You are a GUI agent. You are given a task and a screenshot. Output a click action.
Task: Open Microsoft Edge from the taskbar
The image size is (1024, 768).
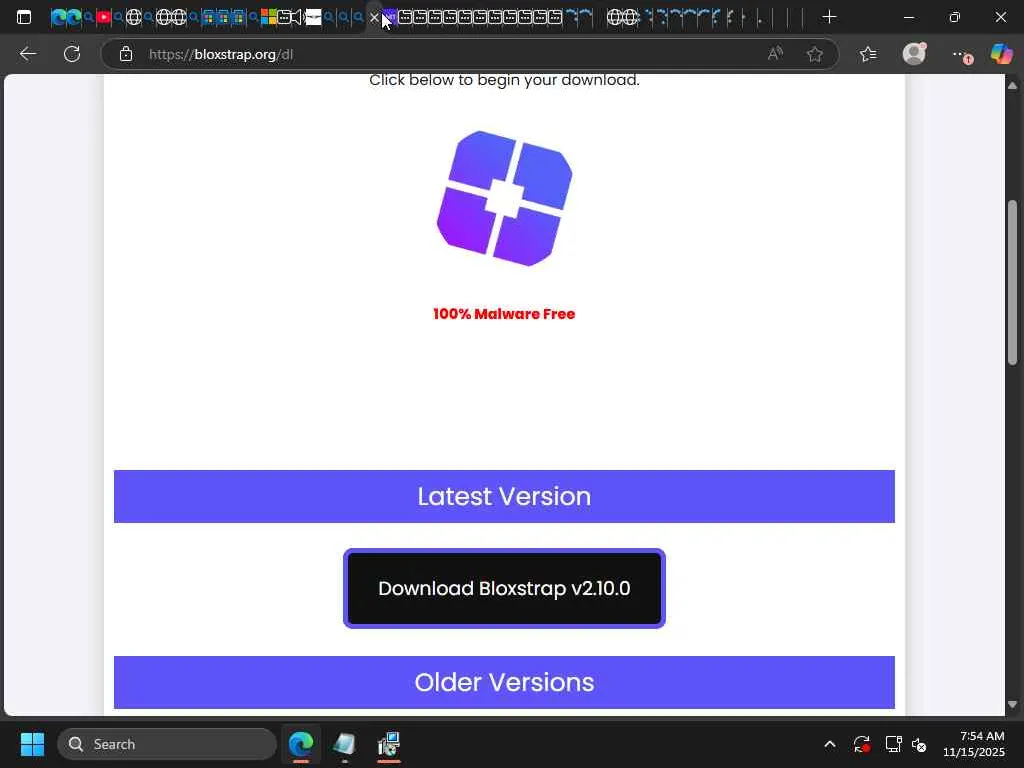pos(301,744)
